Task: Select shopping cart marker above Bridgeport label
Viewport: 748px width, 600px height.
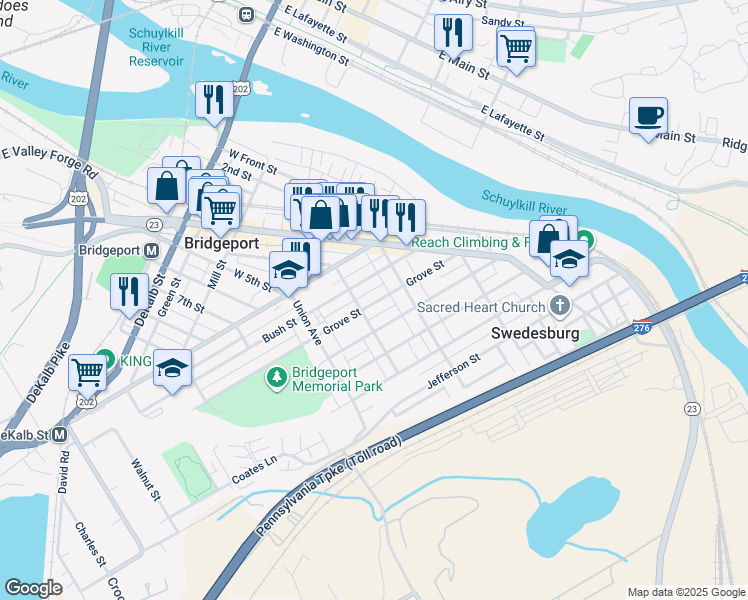Action: pyautogui.click(x=221, y=211)
